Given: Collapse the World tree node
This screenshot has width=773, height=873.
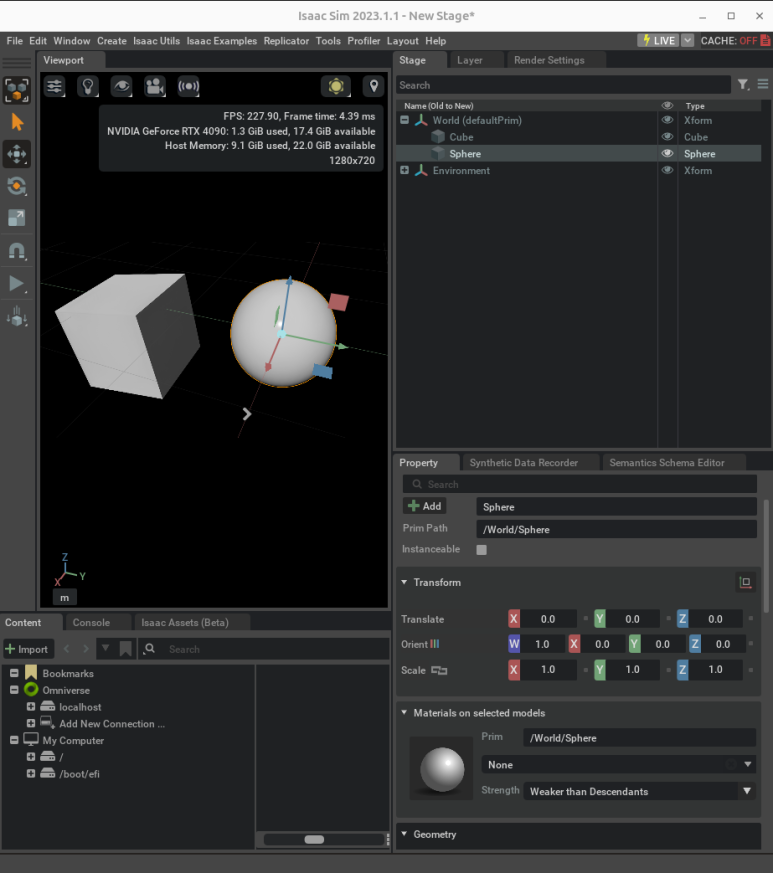Looking at the screenshot, I should 405,120.
